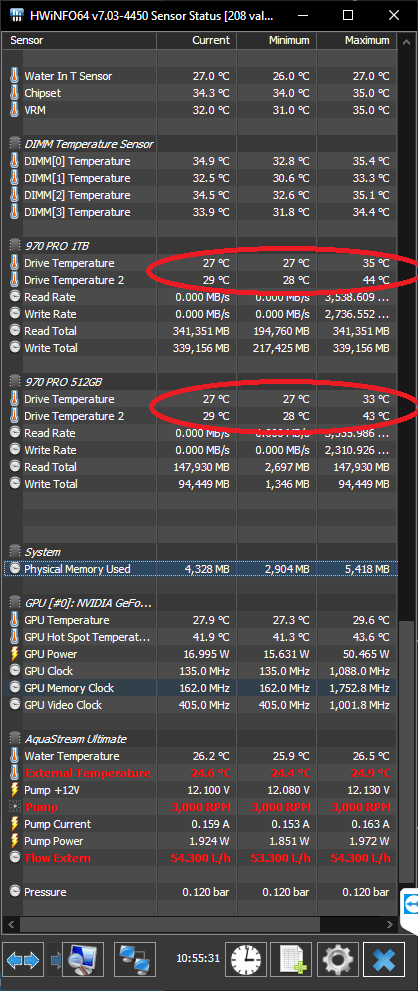Select the GPU Temperature row
Screen dimensions: 418x991
[x=201, y=620]
